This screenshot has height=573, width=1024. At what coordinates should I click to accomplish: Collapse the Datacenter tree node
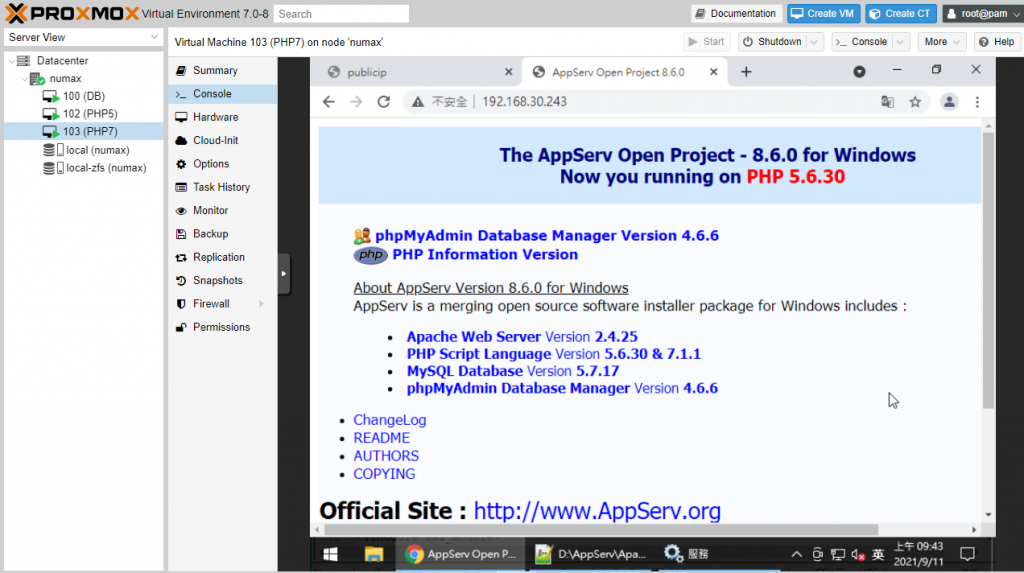pos(11,61)
